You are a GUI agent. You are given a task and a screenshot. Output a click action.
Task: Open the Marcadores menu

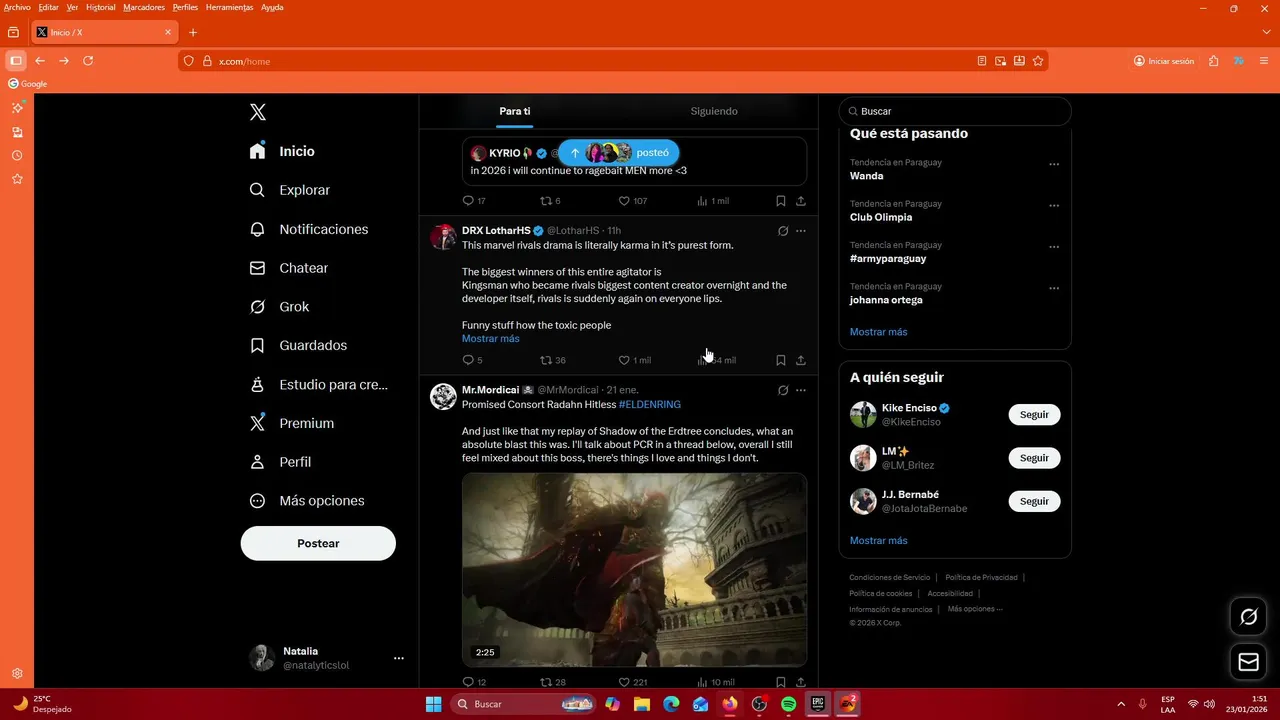[144, 7]
